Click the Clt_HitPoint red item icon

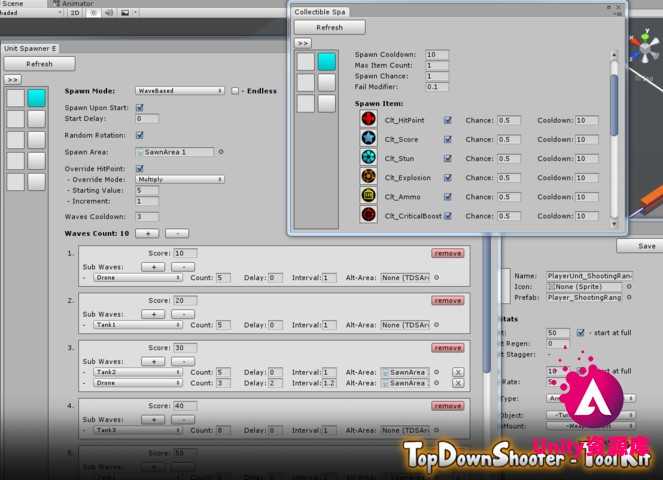(368, 119)
